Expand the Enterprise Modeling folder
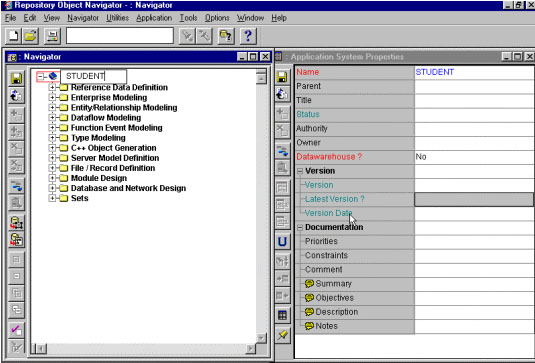 click(52, 98)
